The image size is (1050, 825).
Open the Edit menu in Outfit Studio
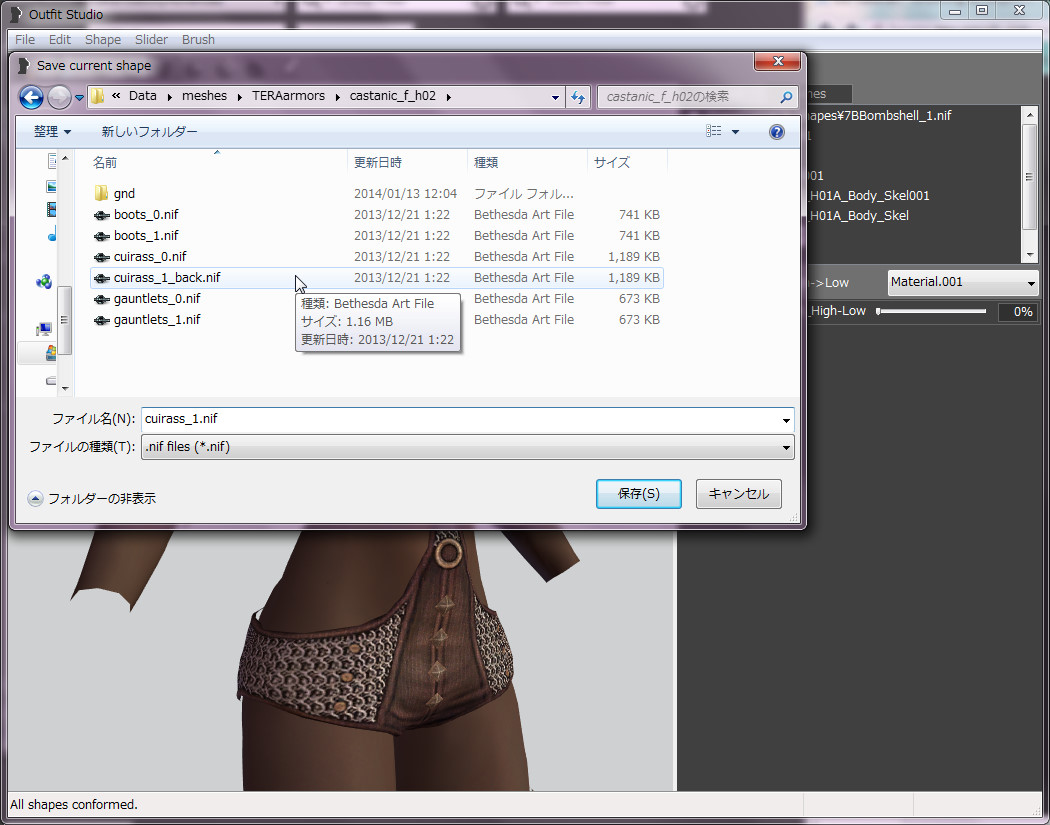click(x=60, y=40)
